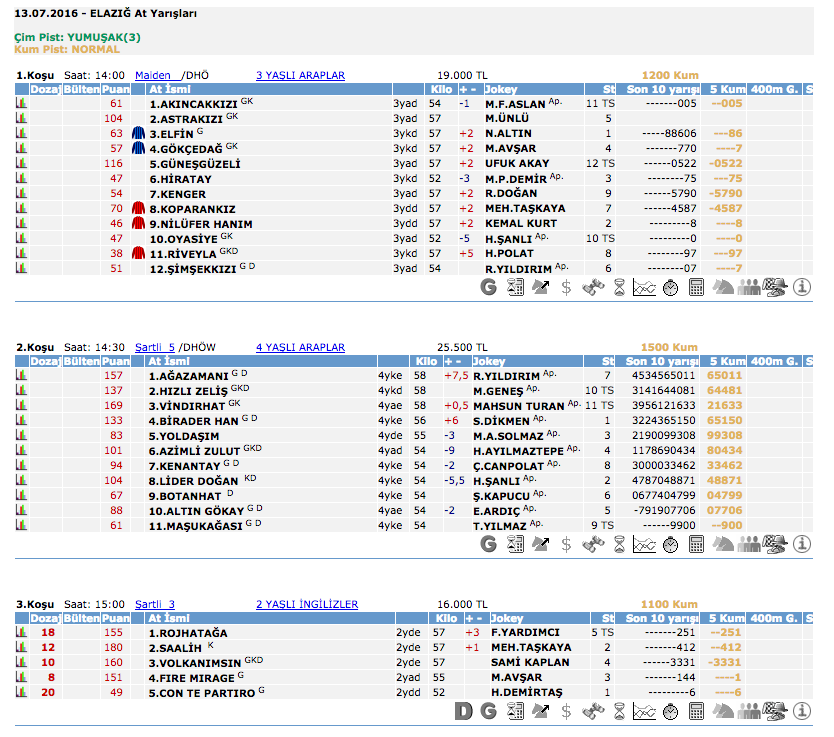Image resolution: width=834 pixels, height=737 pixels.
Task: Open the stopwatch icon under race 2
Action: pos(670,544)
